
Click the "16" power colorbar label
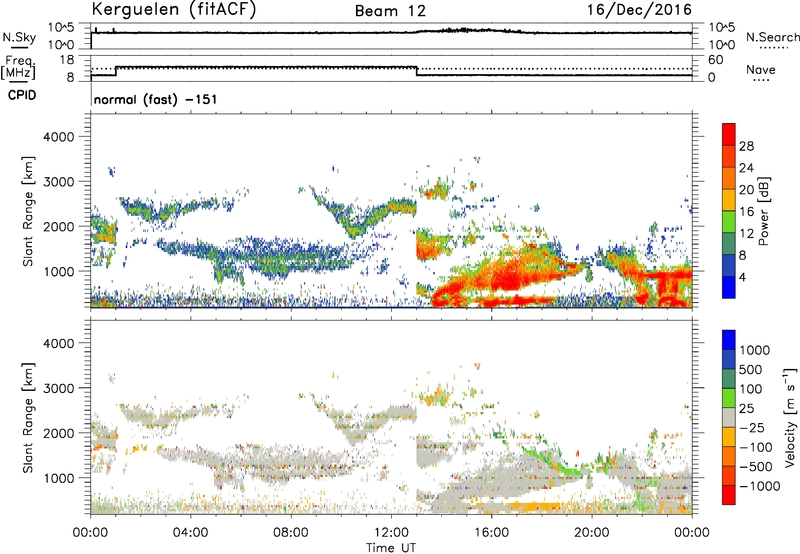746,212
